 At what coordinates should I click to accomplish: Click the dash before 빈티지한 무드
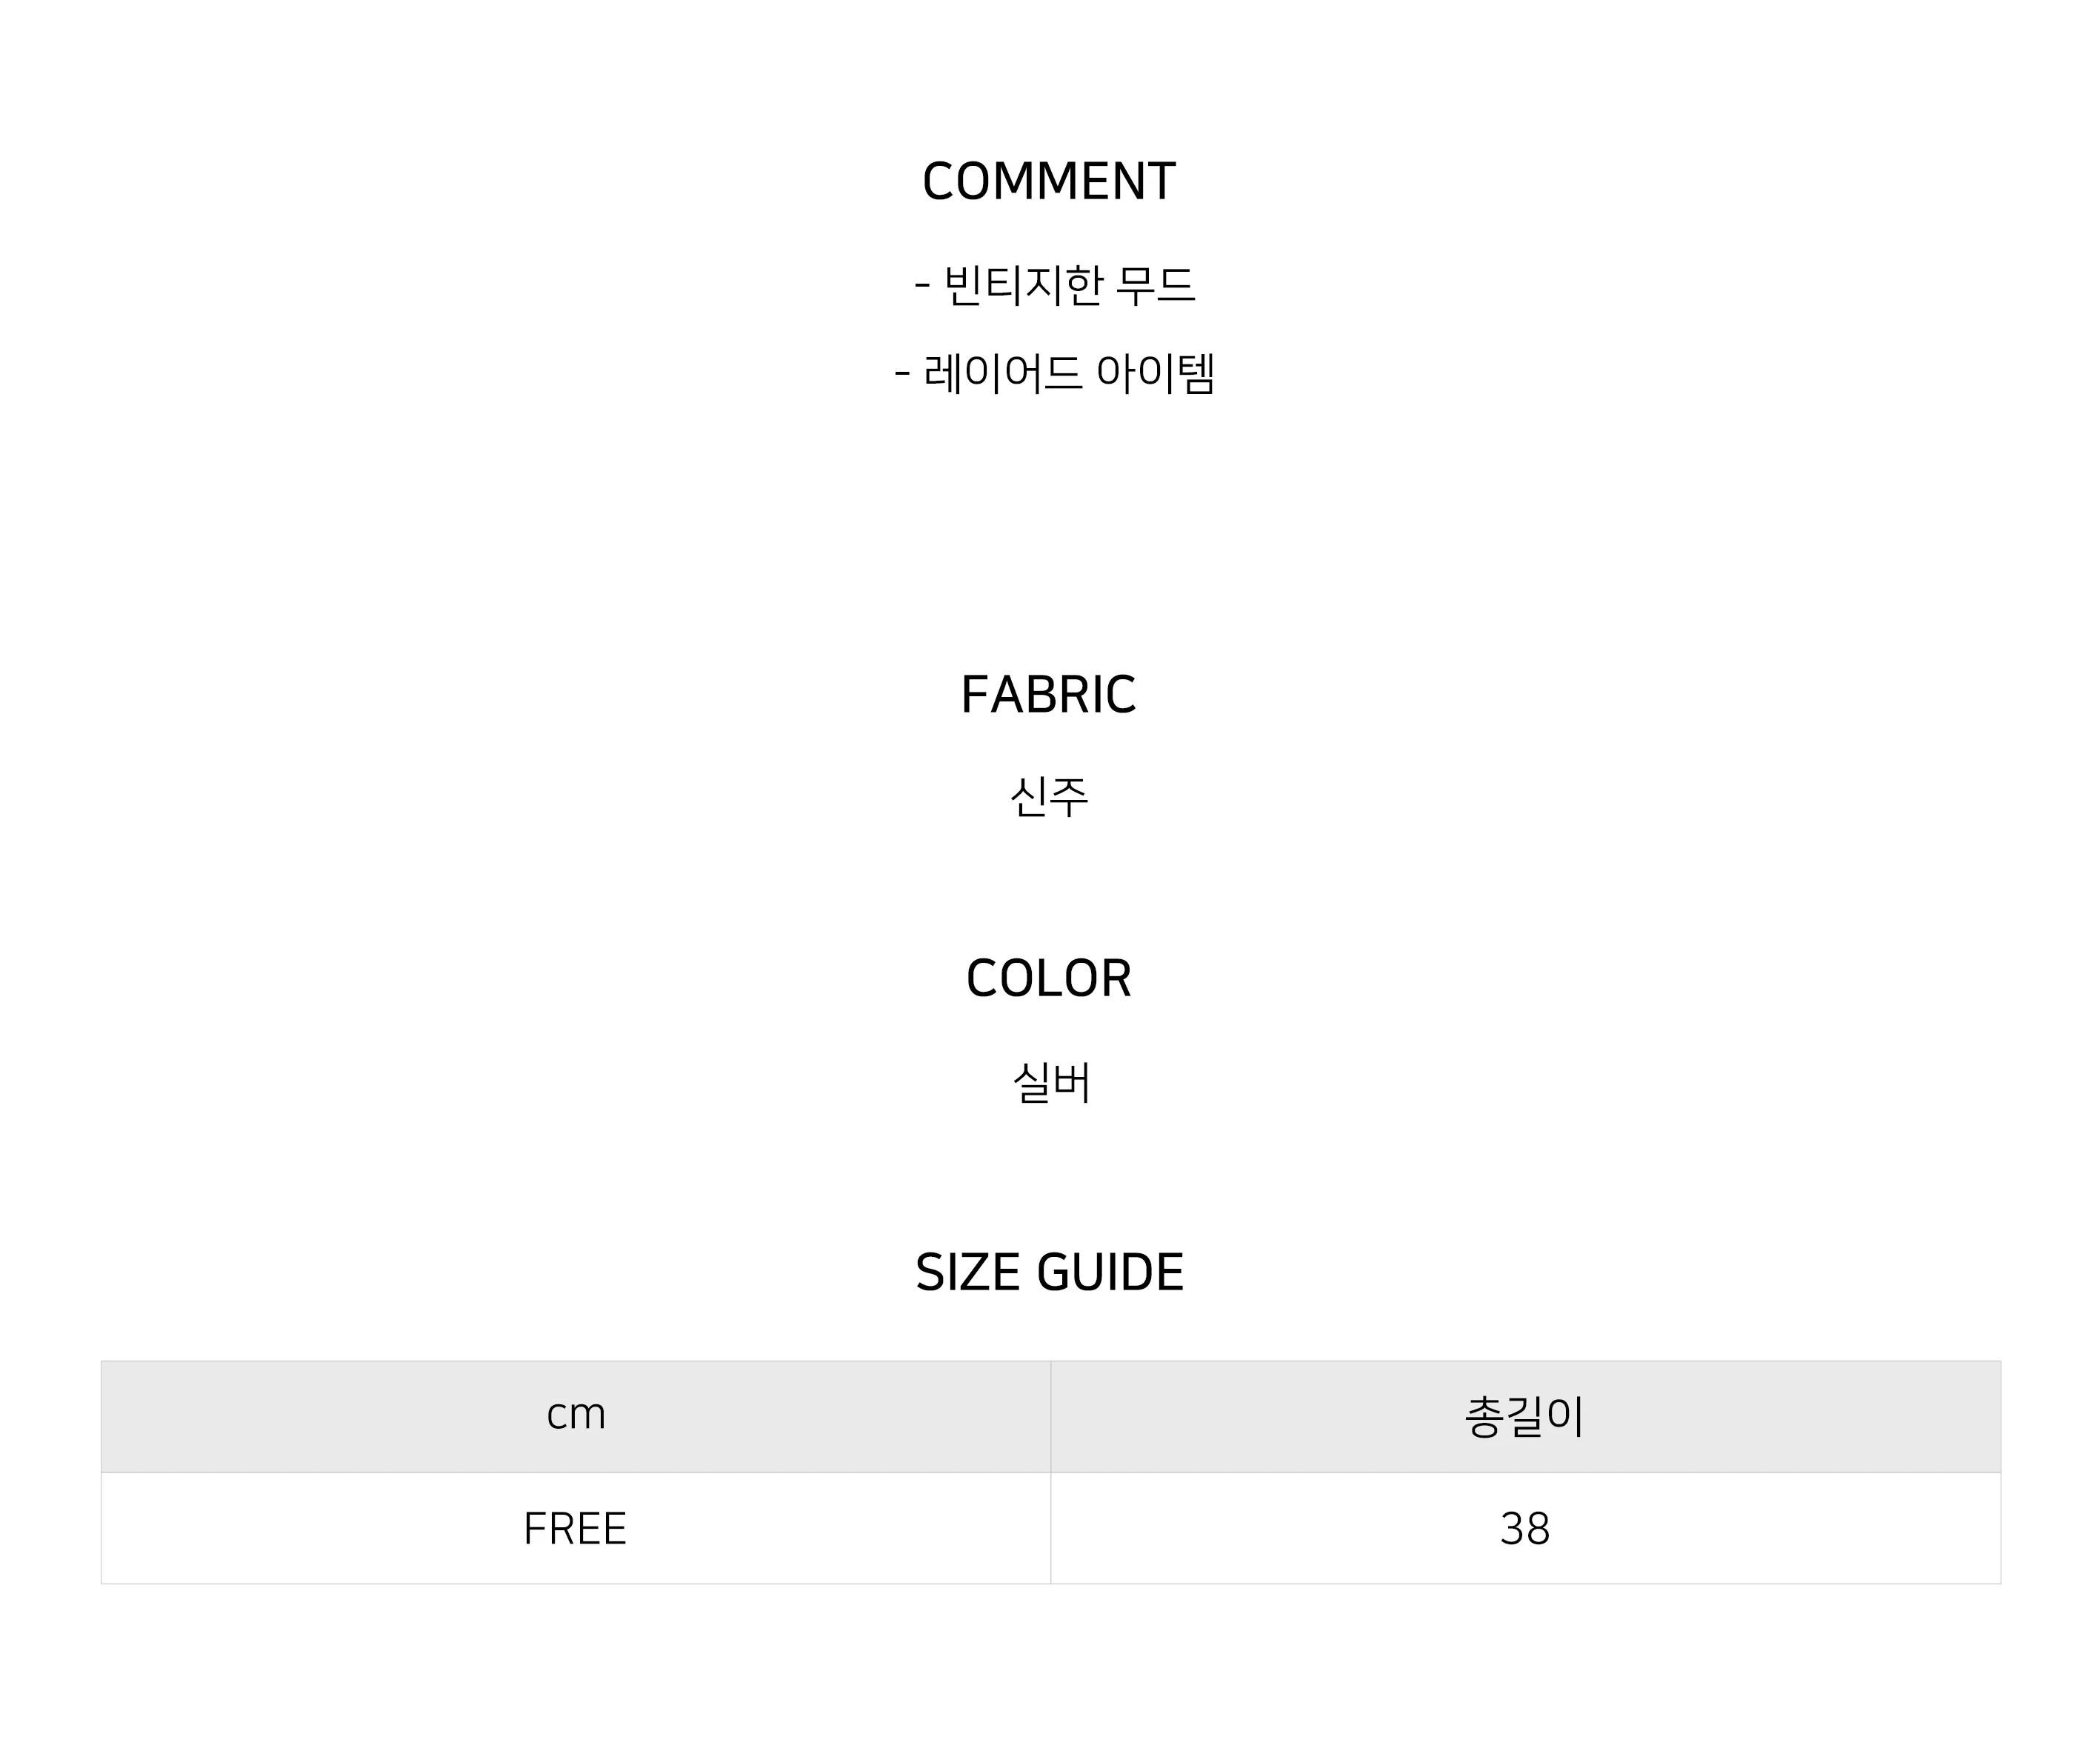[x=922, y=287]
